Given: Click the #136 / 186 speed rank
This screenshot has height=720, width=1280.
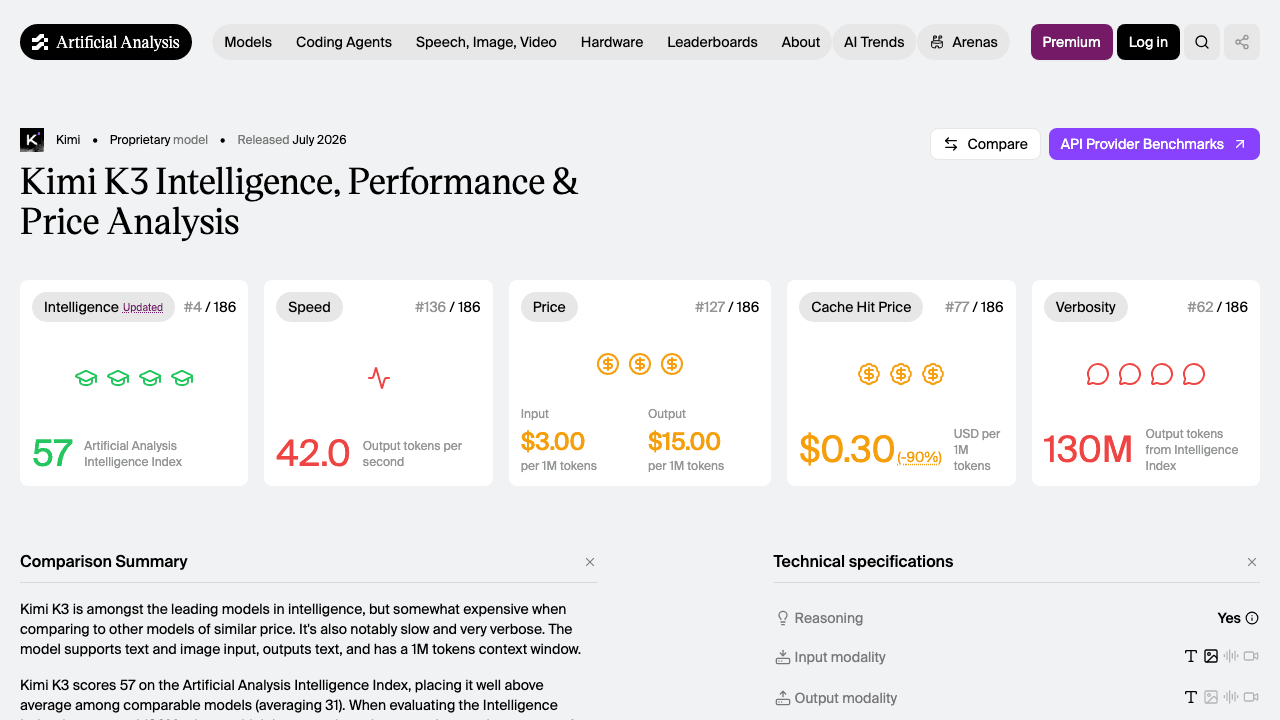Looking at the screenshot, I should point(448,307).
